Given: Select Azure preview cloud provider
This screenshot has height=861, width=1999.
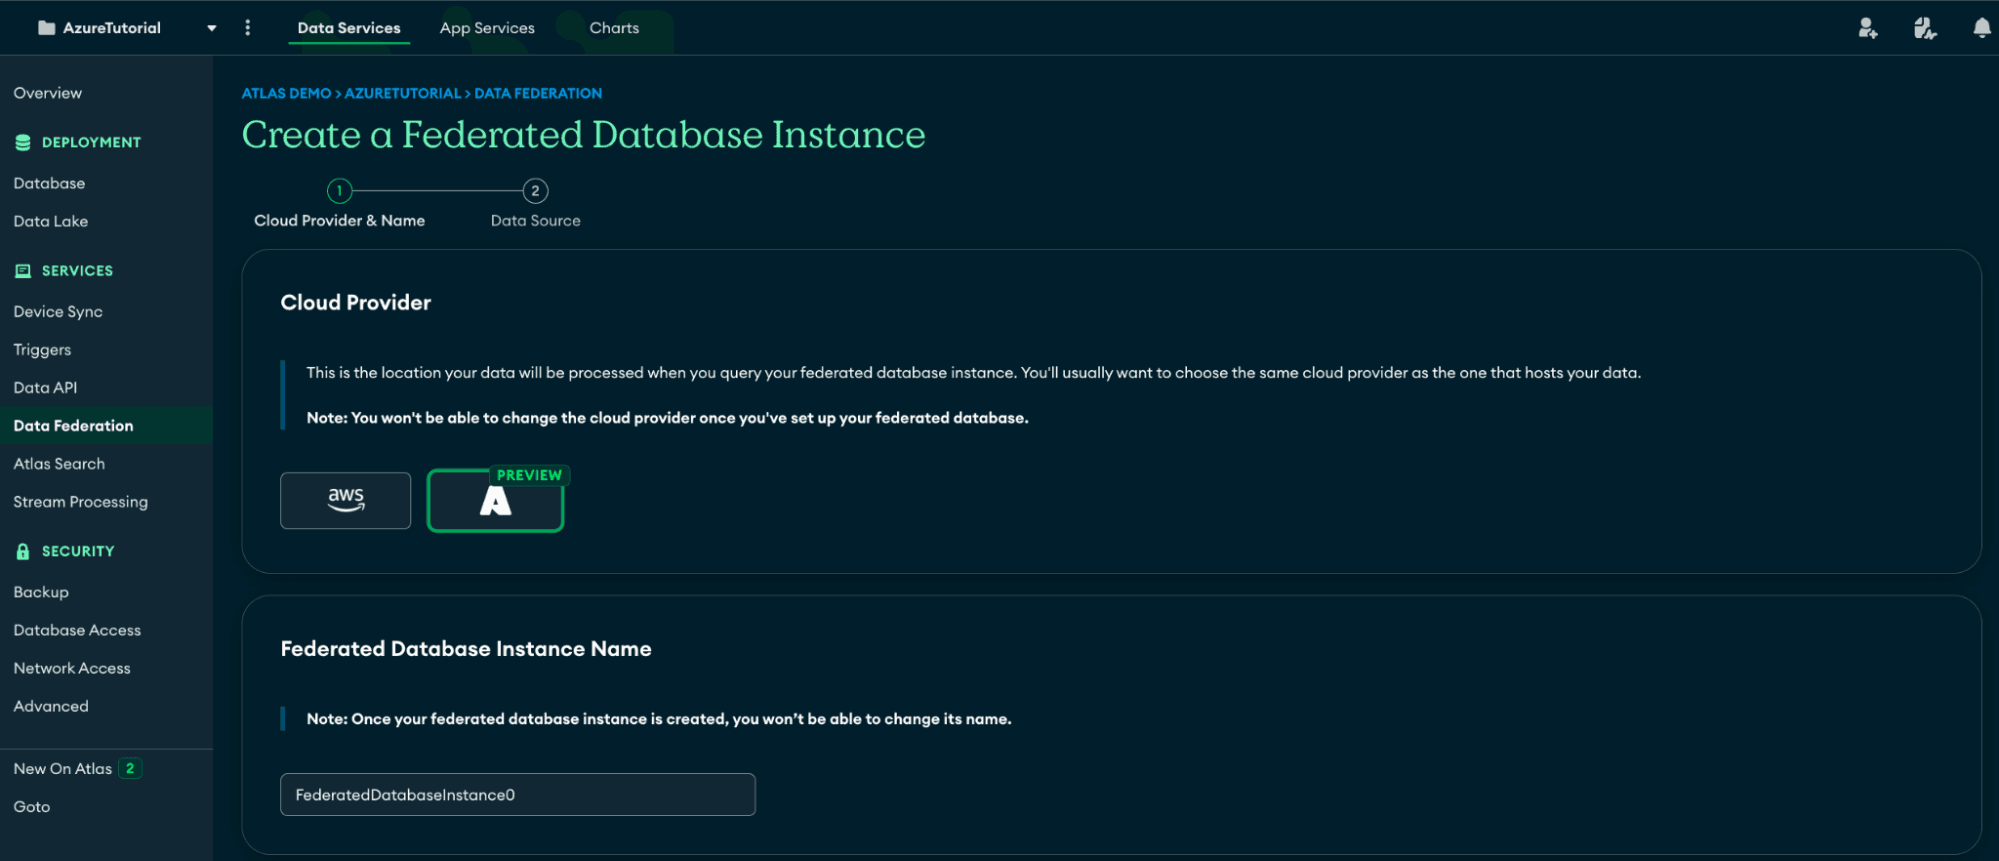Looking at the screenshot, I should click(495, 501).
